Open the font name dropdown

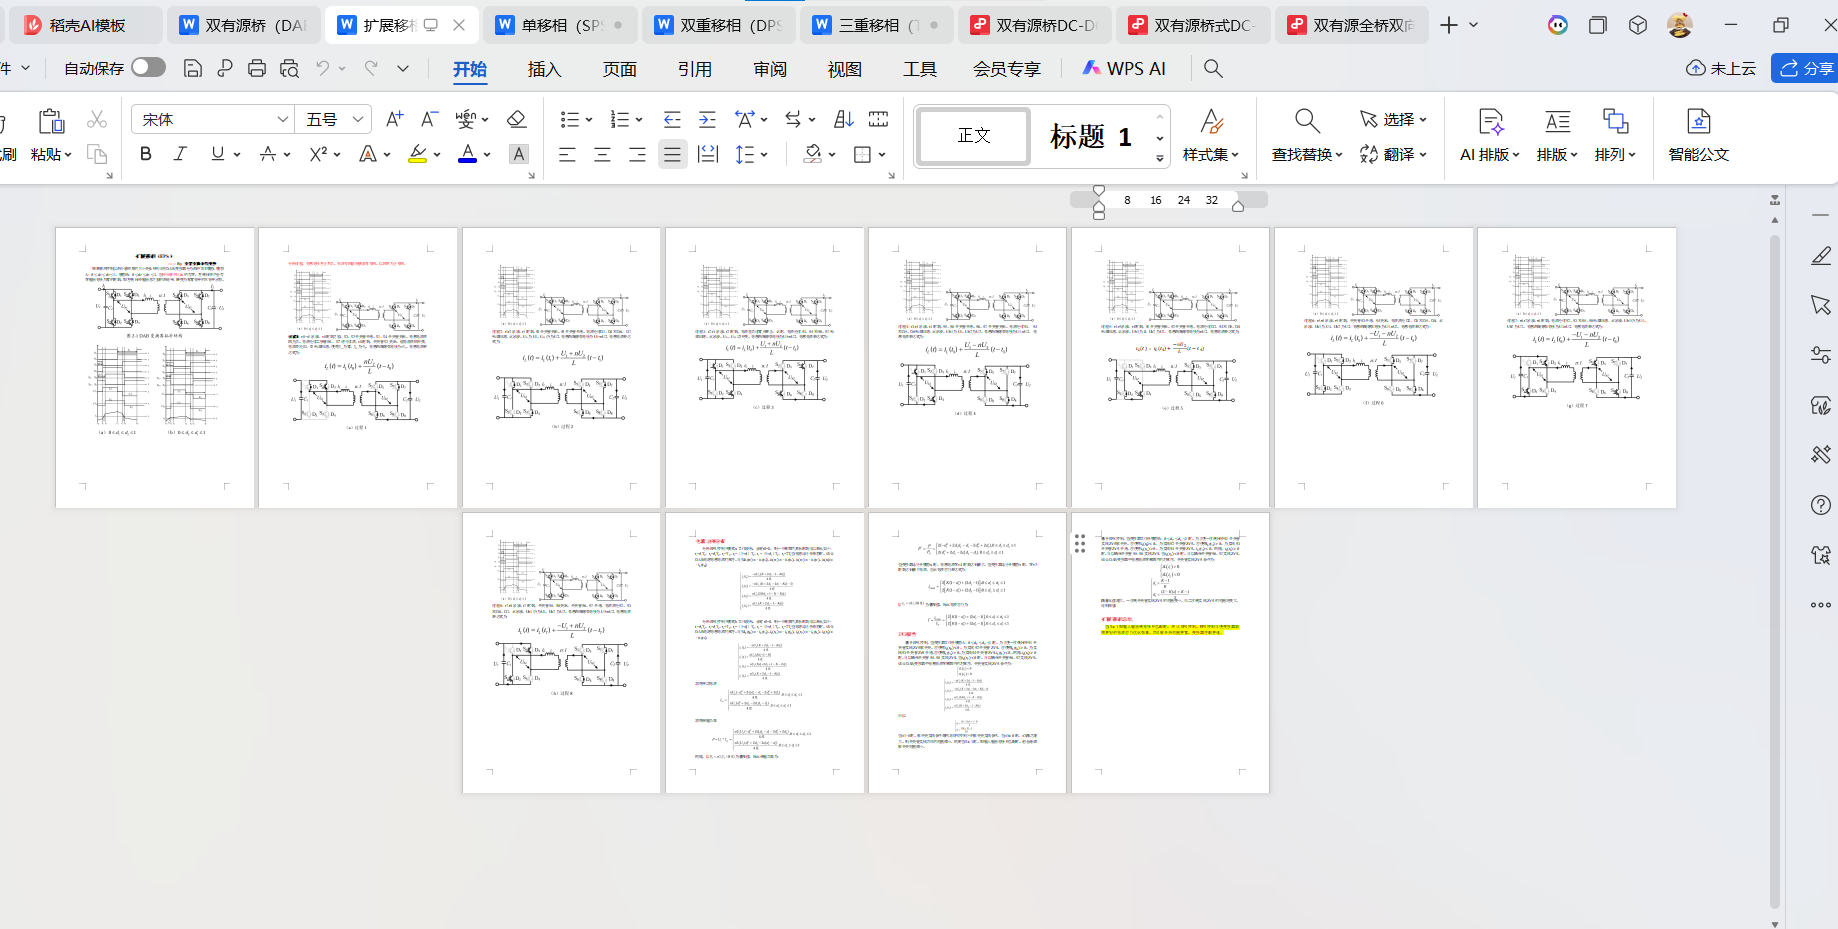pyautogui.click(x=282, y=120)
